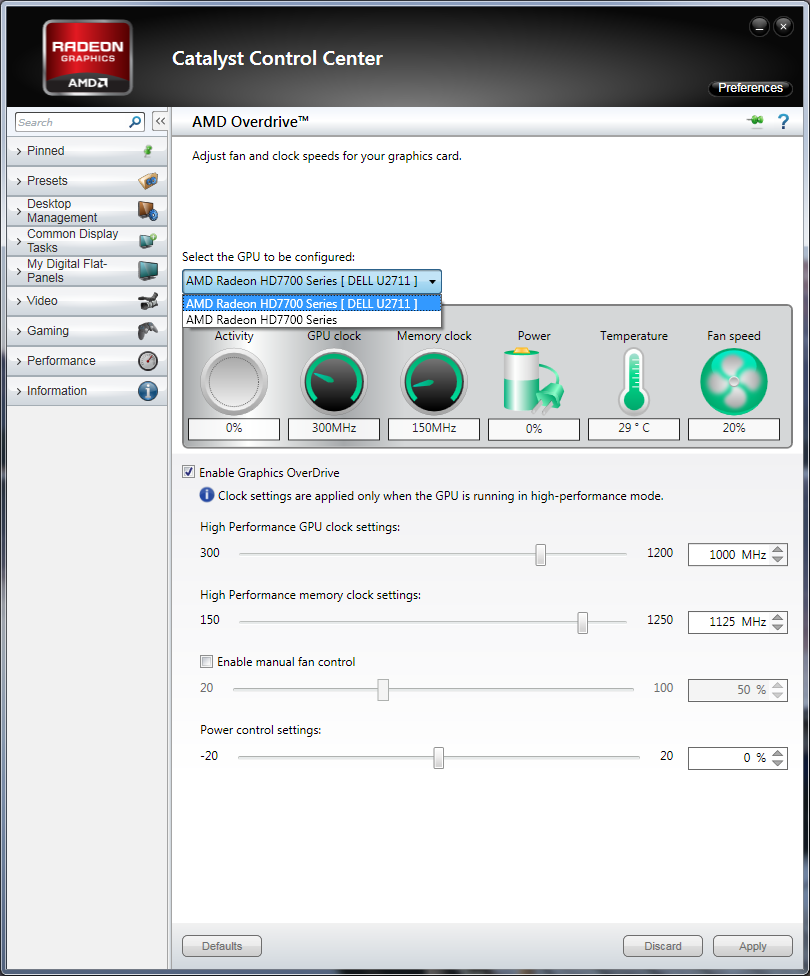Click the 150MHz memory clock value

pyautogui.click(x=434, y=428)
